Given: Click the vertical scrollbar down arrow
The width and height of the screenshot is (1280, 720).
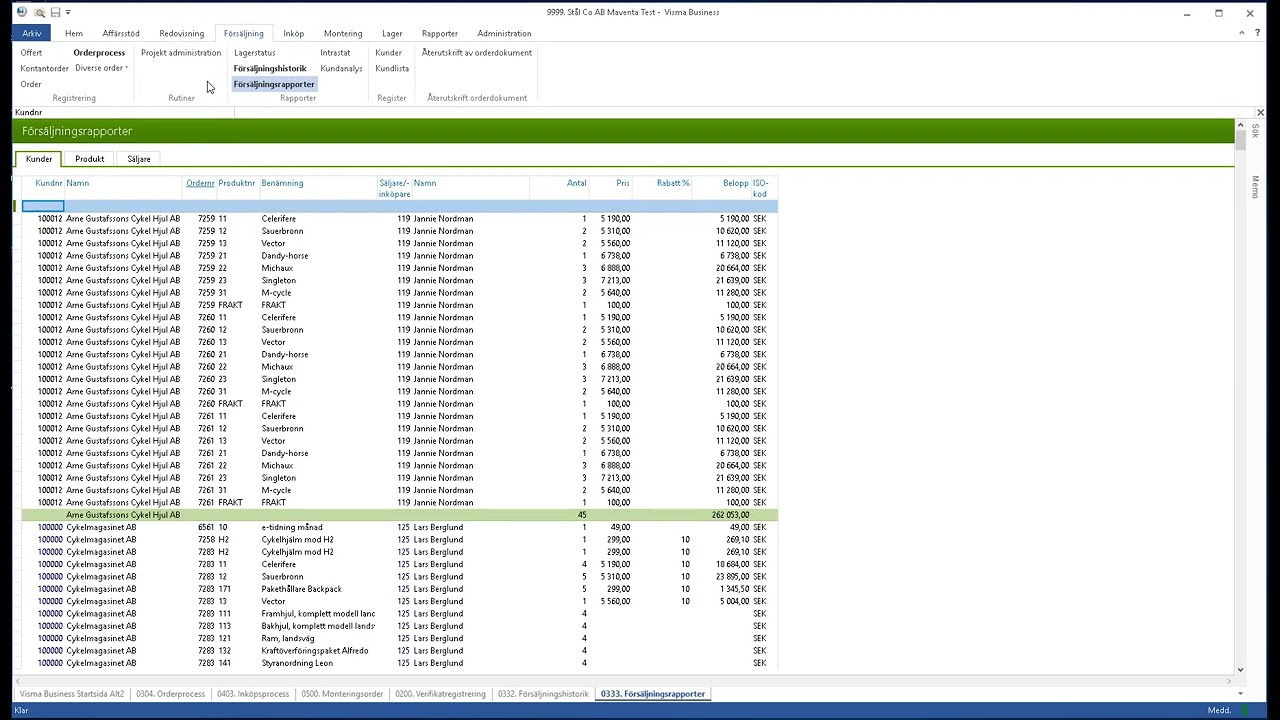Looking at the screenshot, I should click(x=1241, y=670).
